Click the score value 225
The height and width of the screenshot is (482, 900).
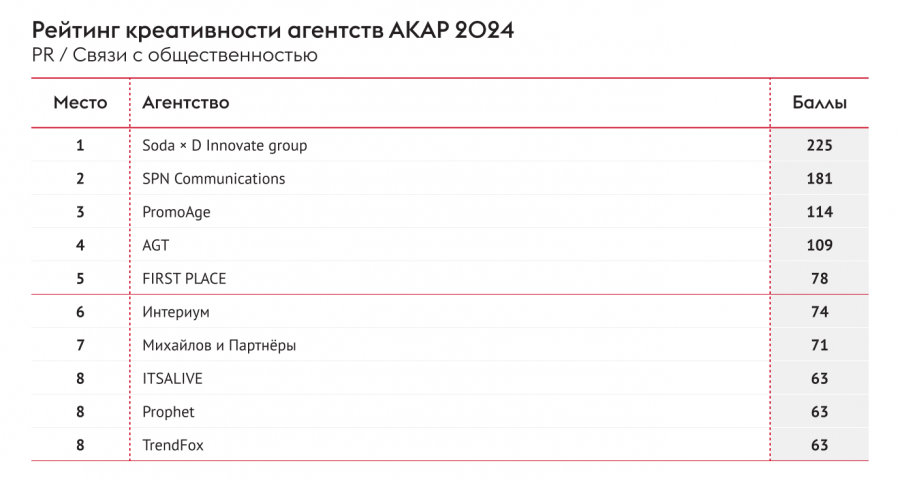point(819,145)
